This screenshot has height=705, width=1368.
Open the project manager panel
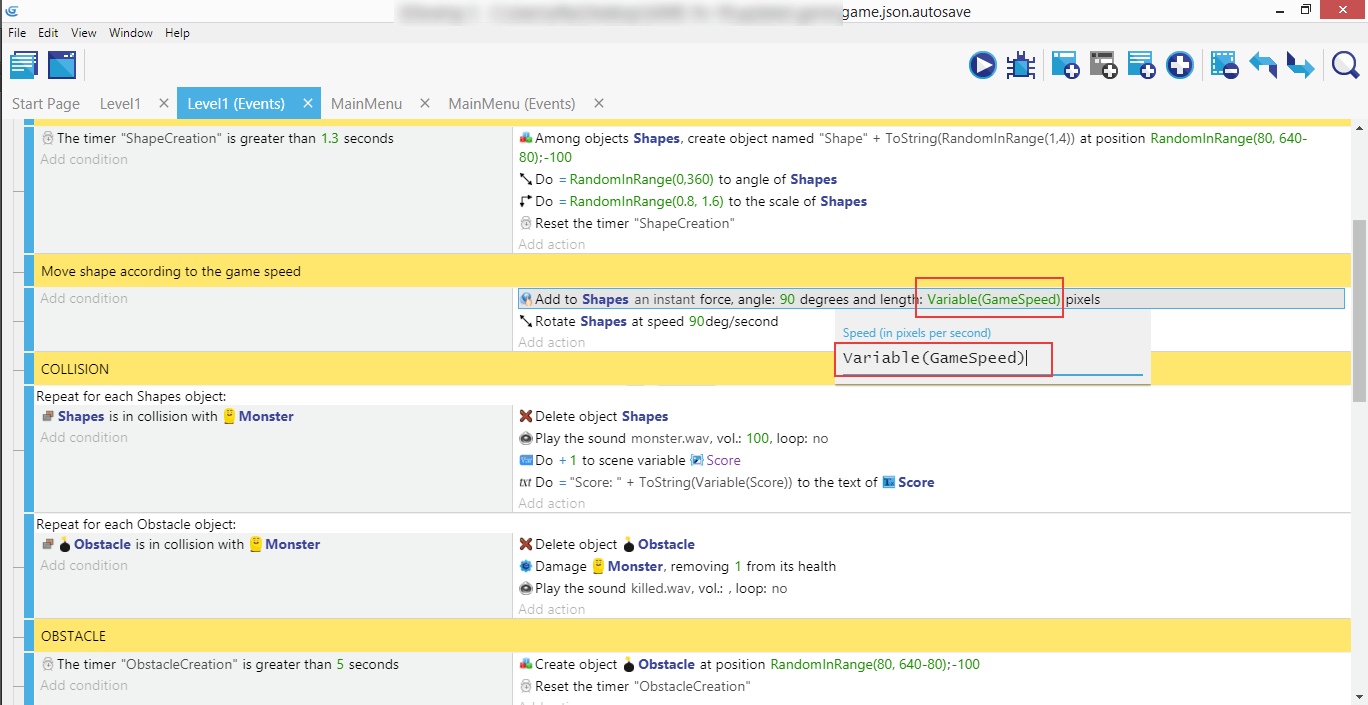coord(24,66)
